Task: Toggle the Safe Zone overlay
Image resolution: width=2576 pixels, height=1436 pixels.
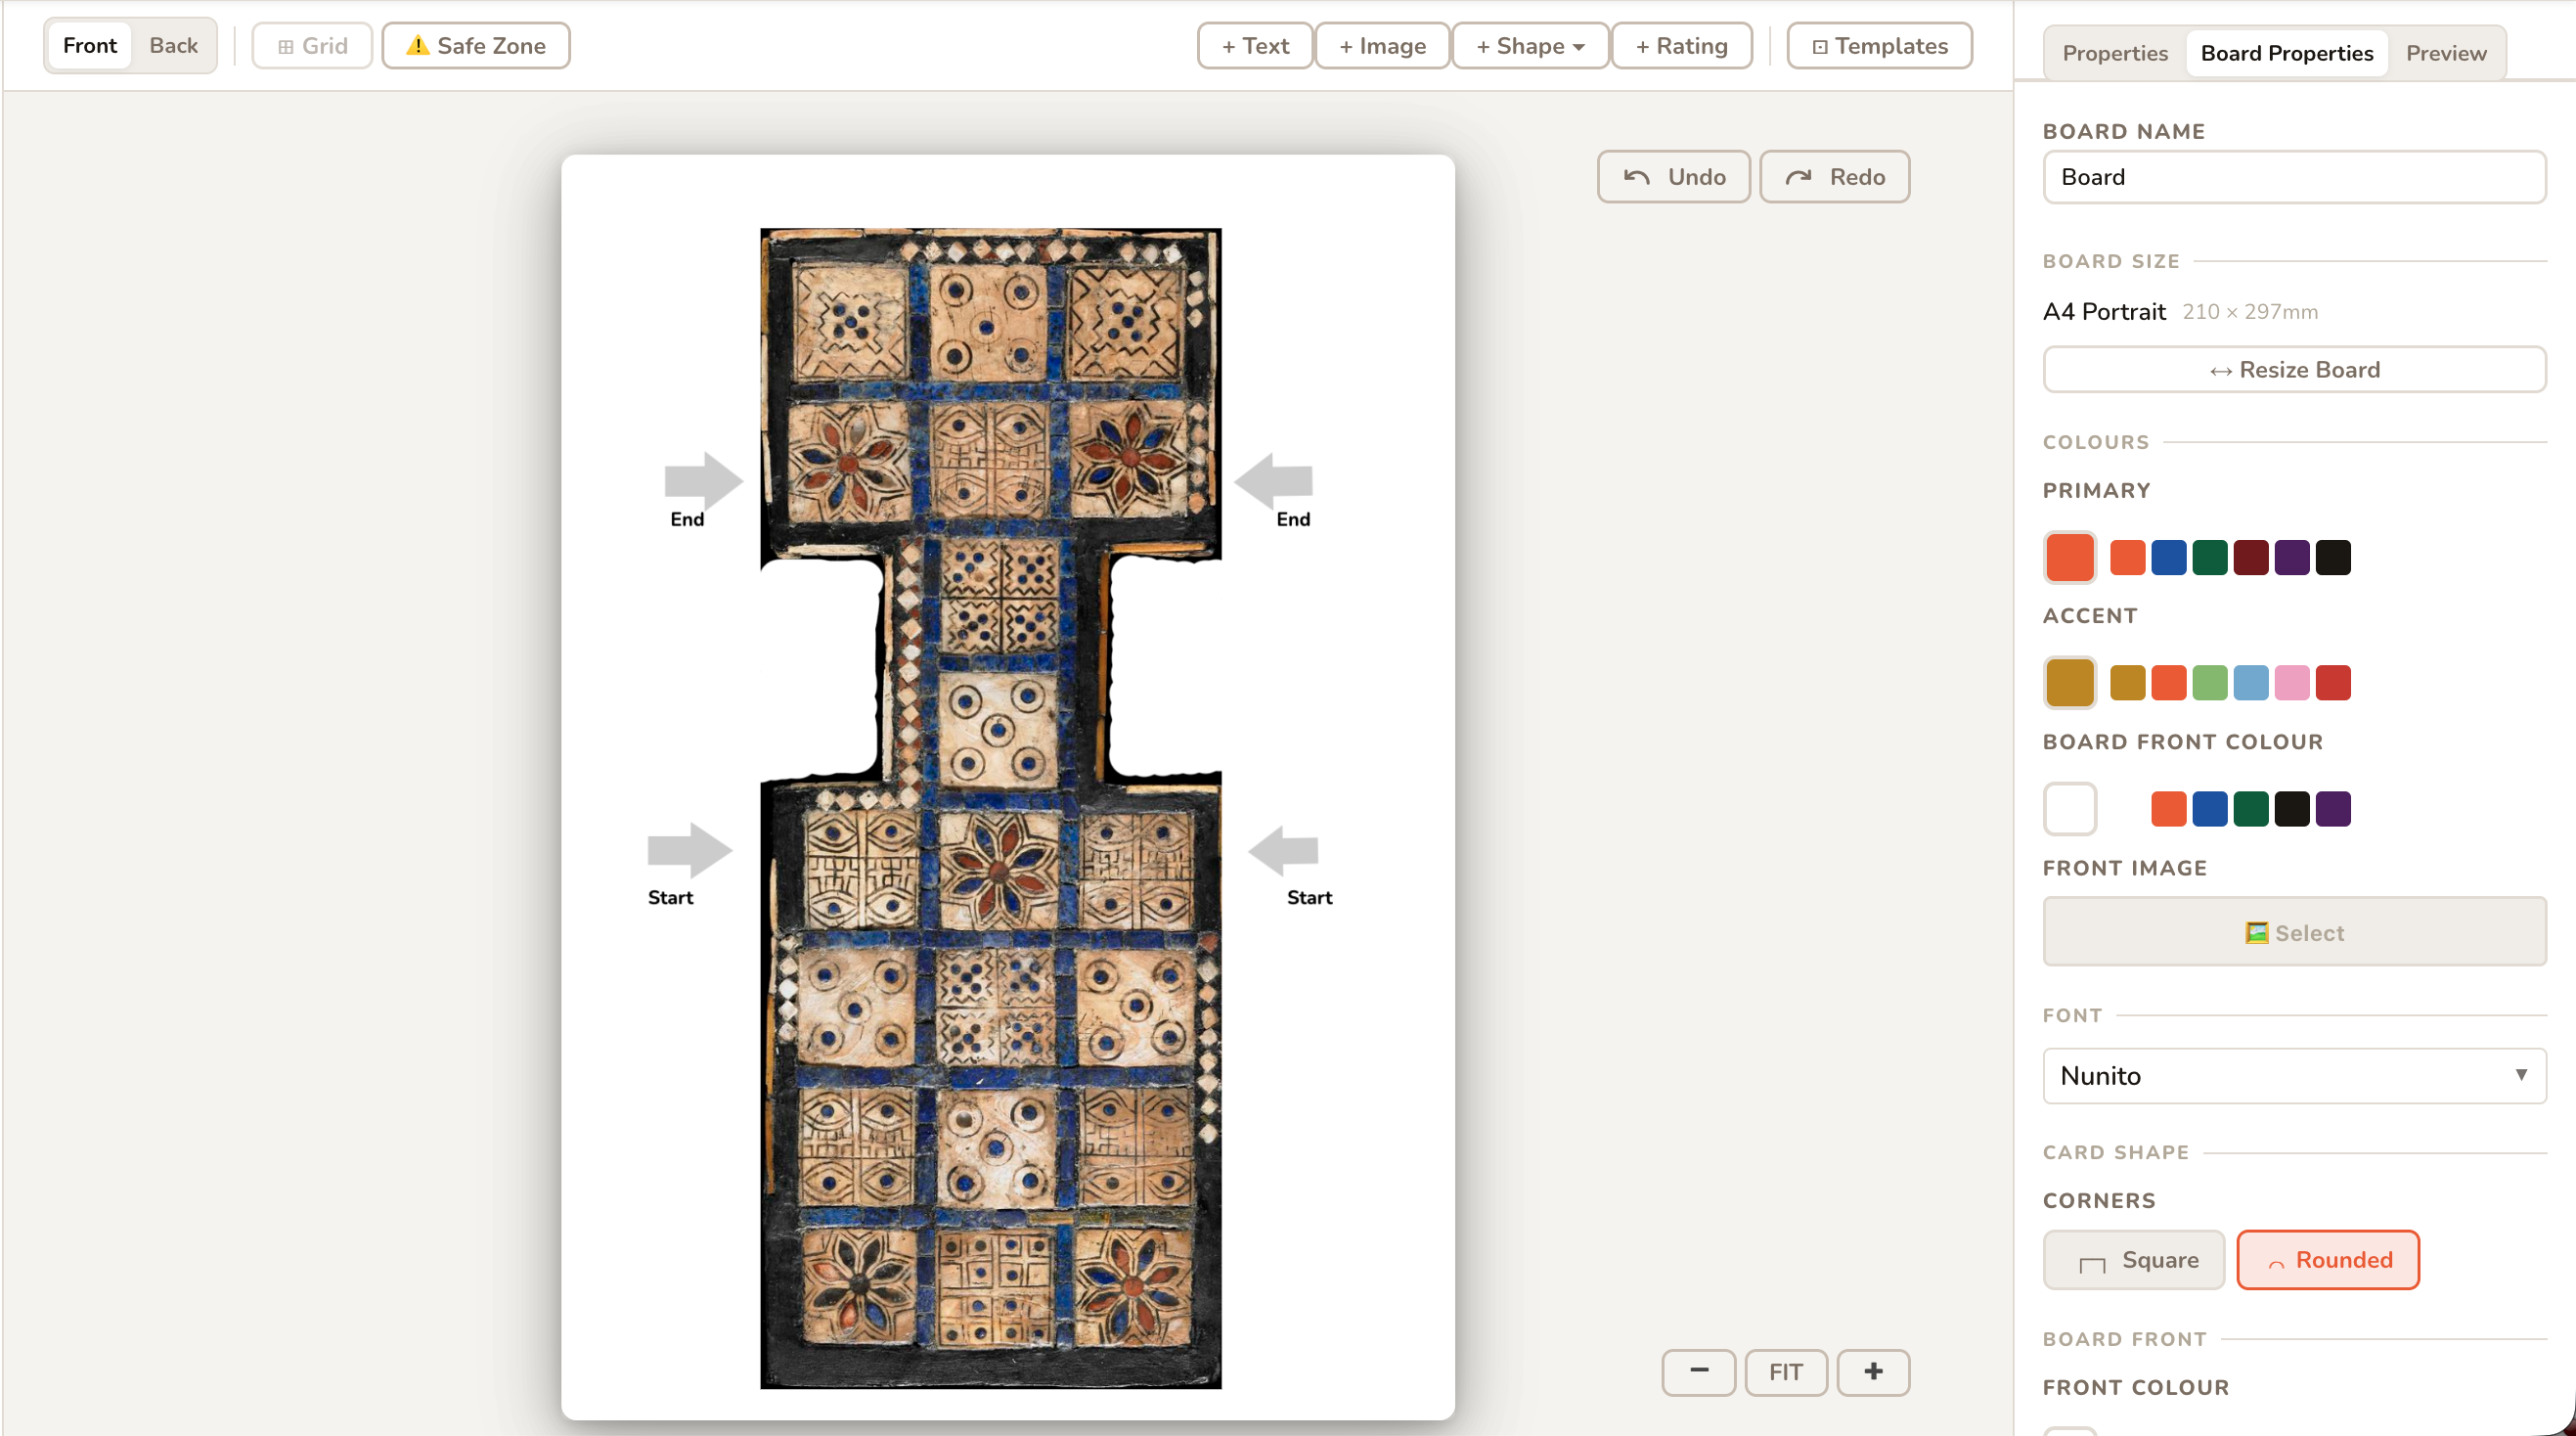Action: click(x=476, y=46)
